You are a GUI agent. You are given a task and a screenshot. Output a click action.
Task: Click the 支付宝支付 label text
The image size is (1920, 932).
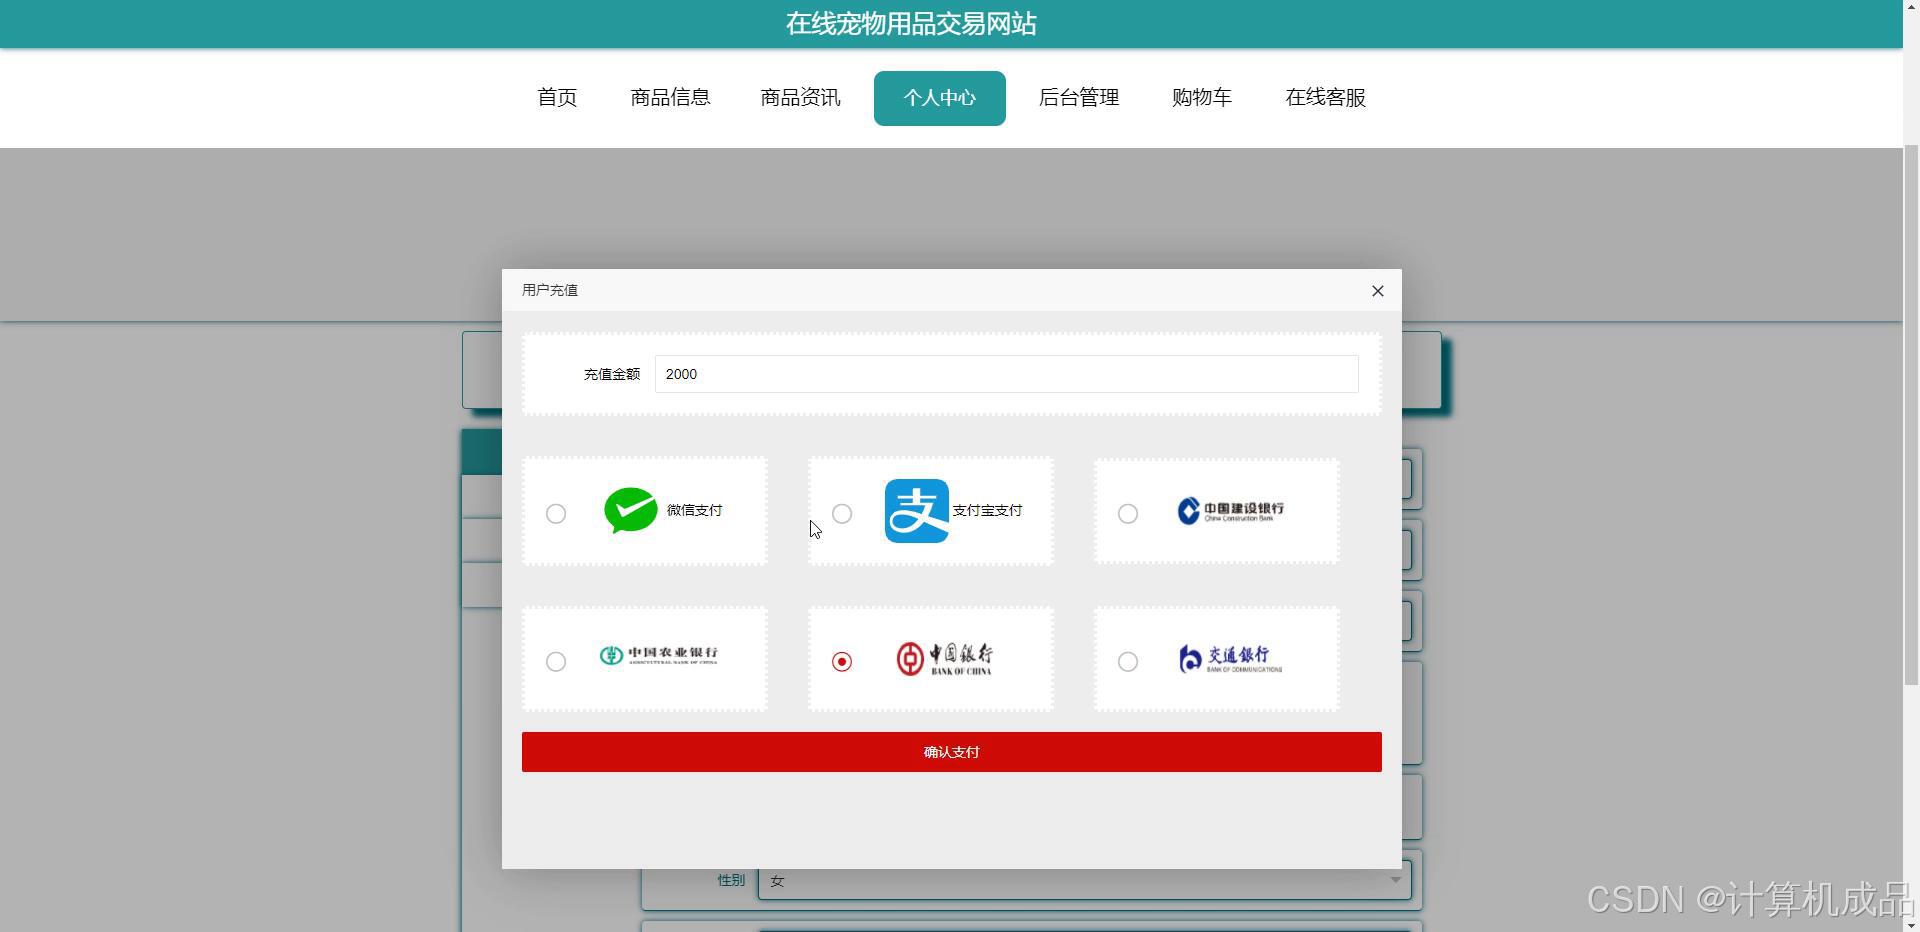987,510
